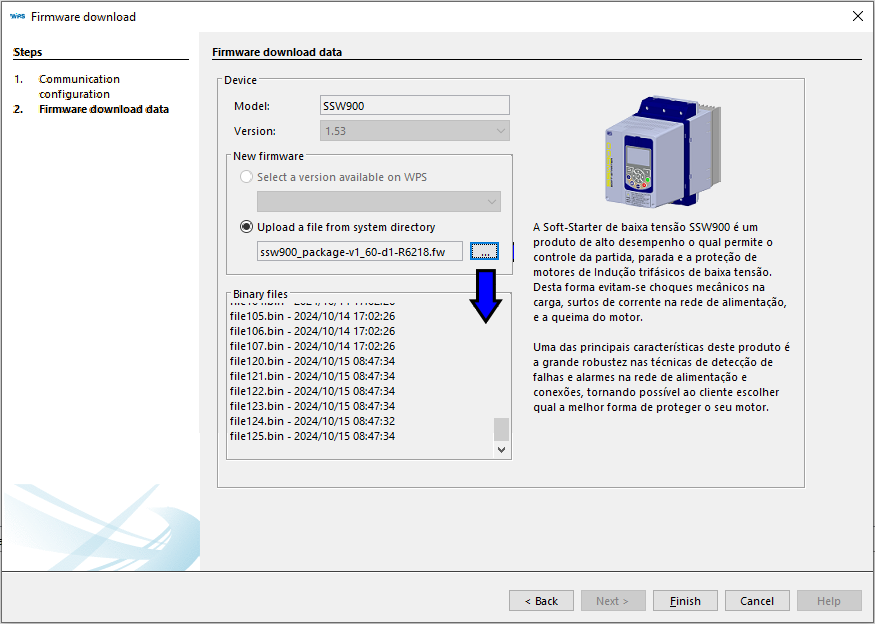
Task: Click the Model SSW900 text field
Action: (414, 106)
